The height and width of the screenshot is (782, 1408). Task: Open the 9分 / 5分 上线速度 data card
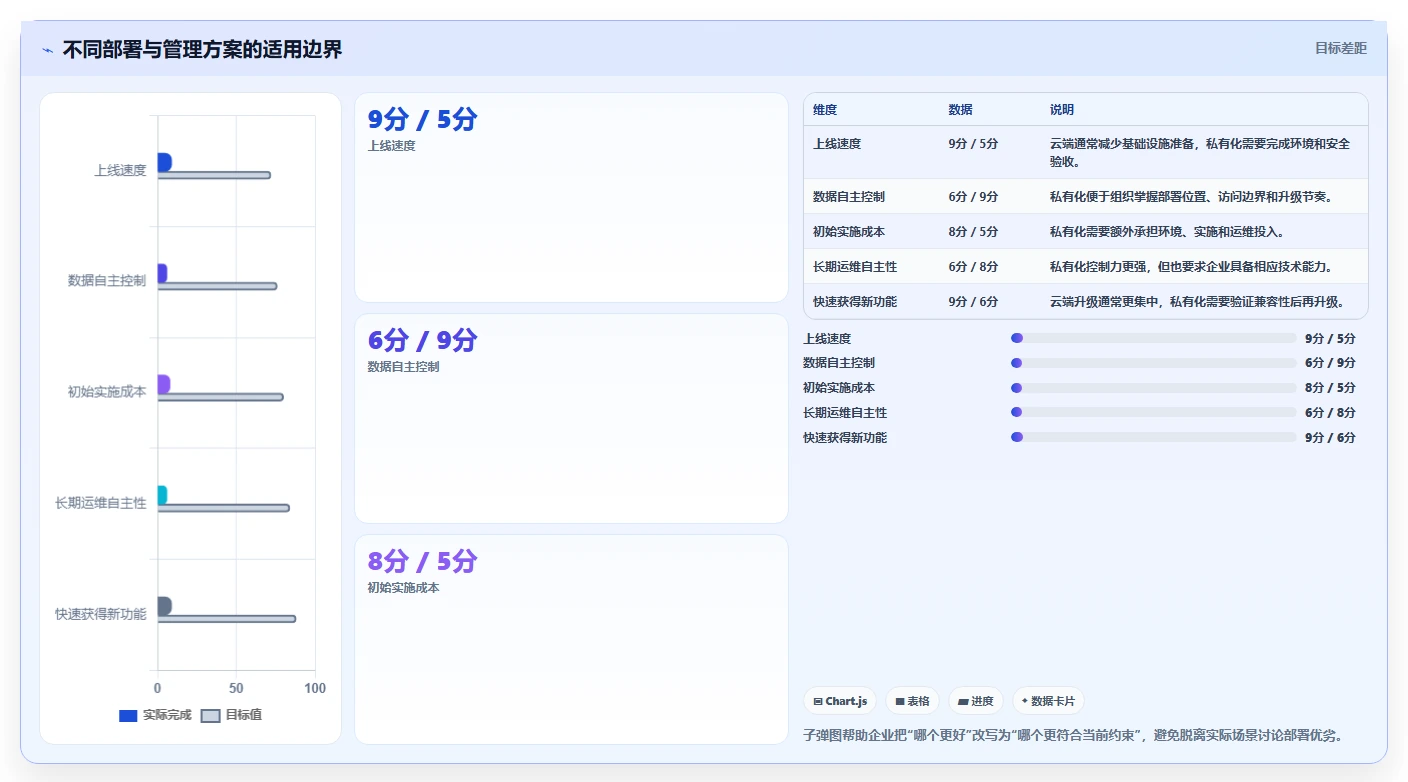(x=571, y=197)
